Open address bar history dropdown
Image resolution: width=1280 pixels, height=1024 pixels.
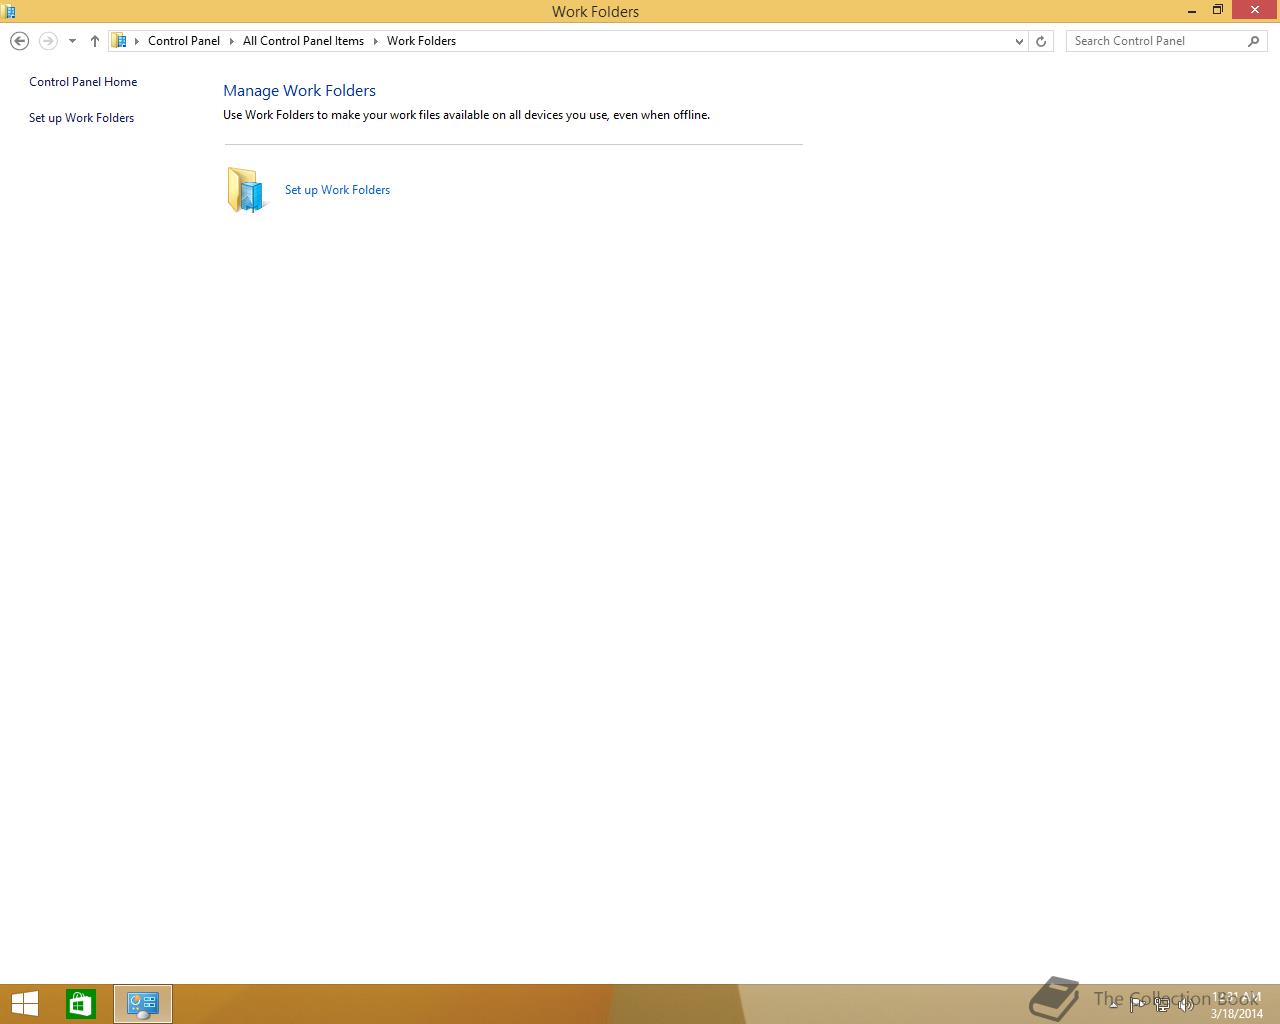point(1019,41)
